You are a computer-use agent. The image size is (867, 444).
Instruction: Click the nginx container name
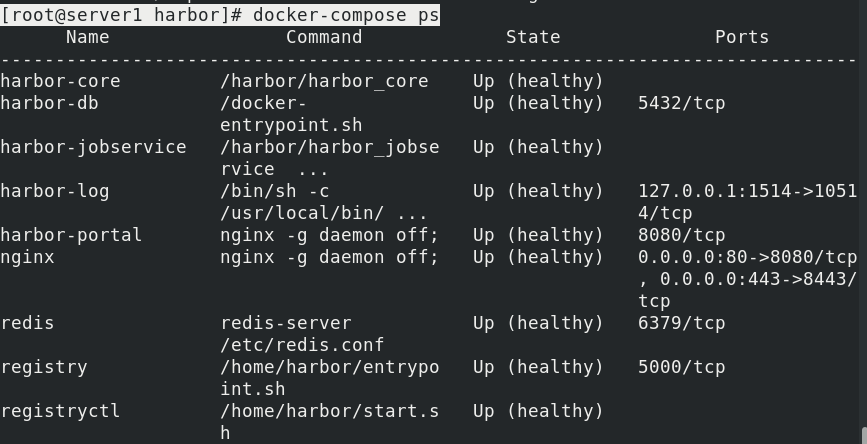pos(28,257)
